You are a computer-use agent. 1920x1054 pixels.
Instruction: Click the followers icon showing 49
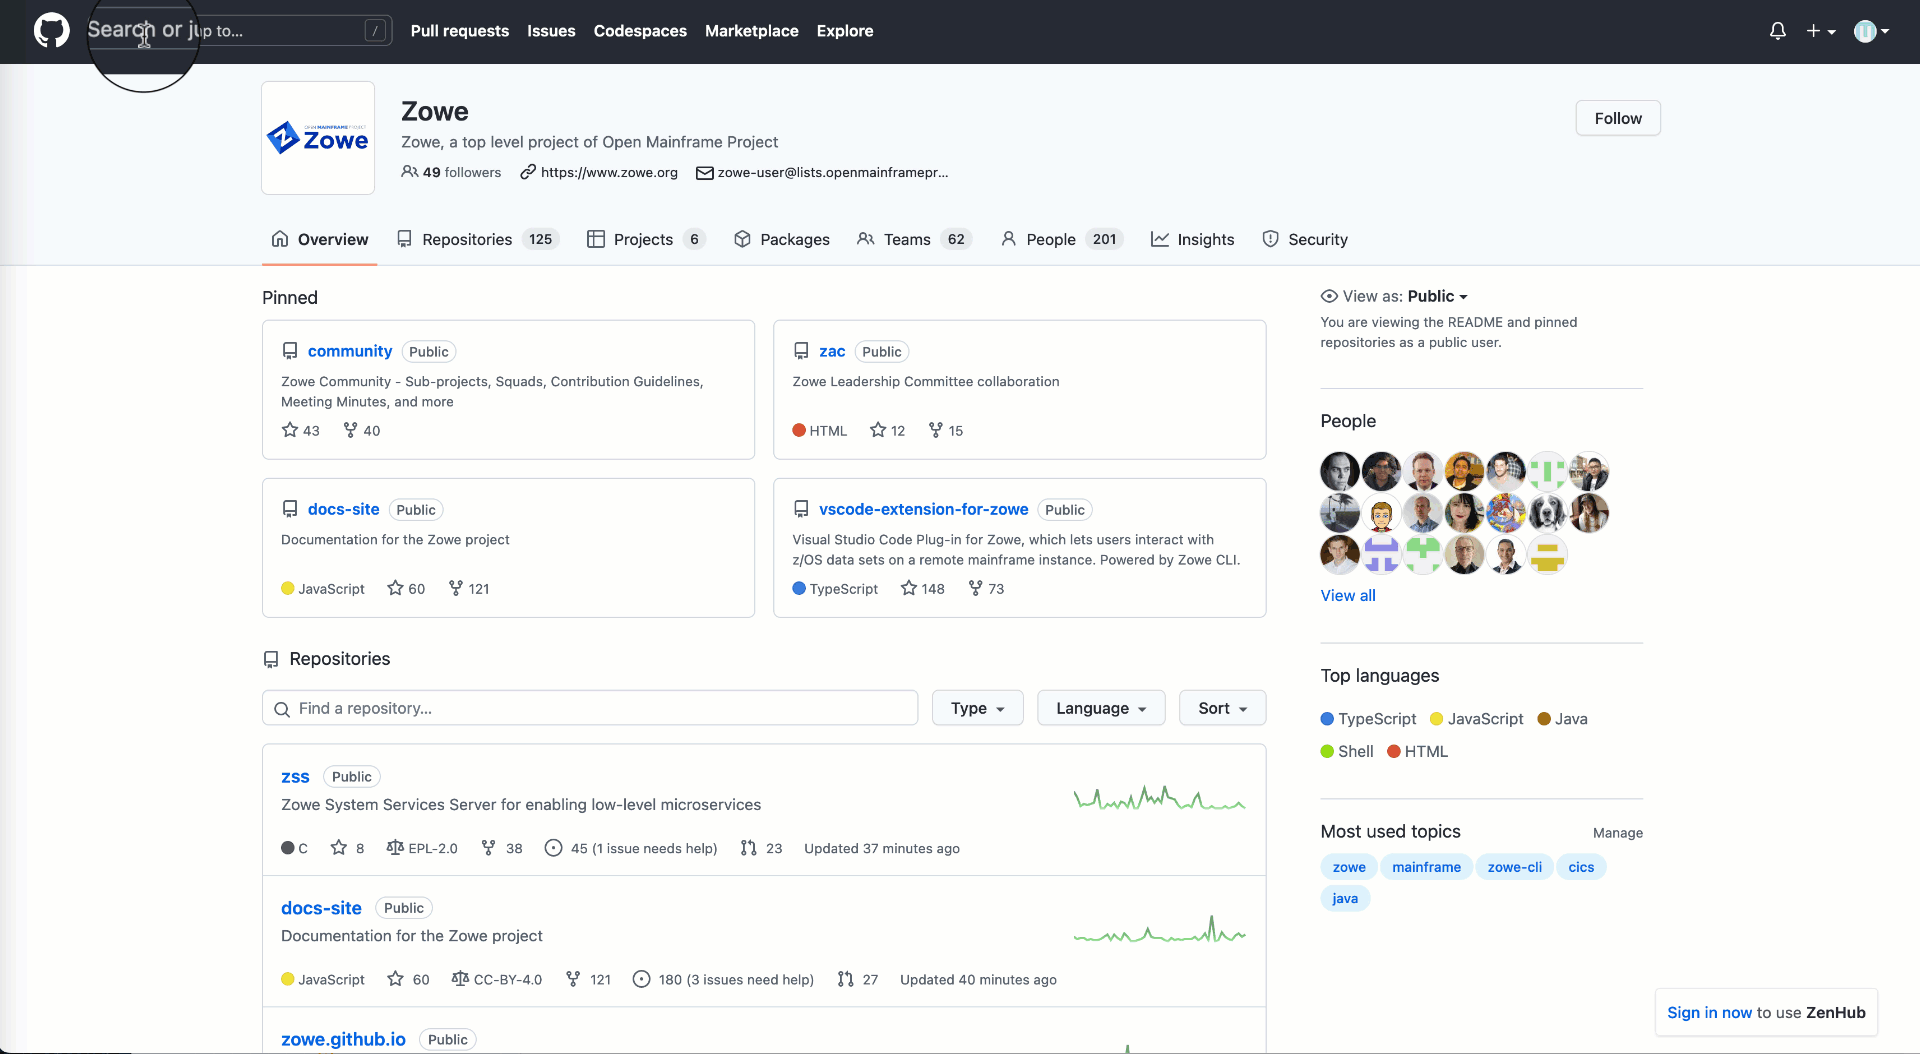tap(410, 172)
